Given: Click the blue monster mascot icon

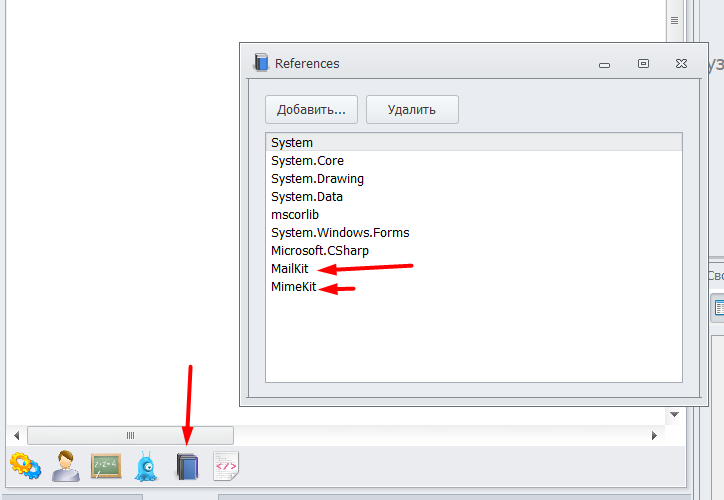Looking at the screenshot, I should [146, 466].
